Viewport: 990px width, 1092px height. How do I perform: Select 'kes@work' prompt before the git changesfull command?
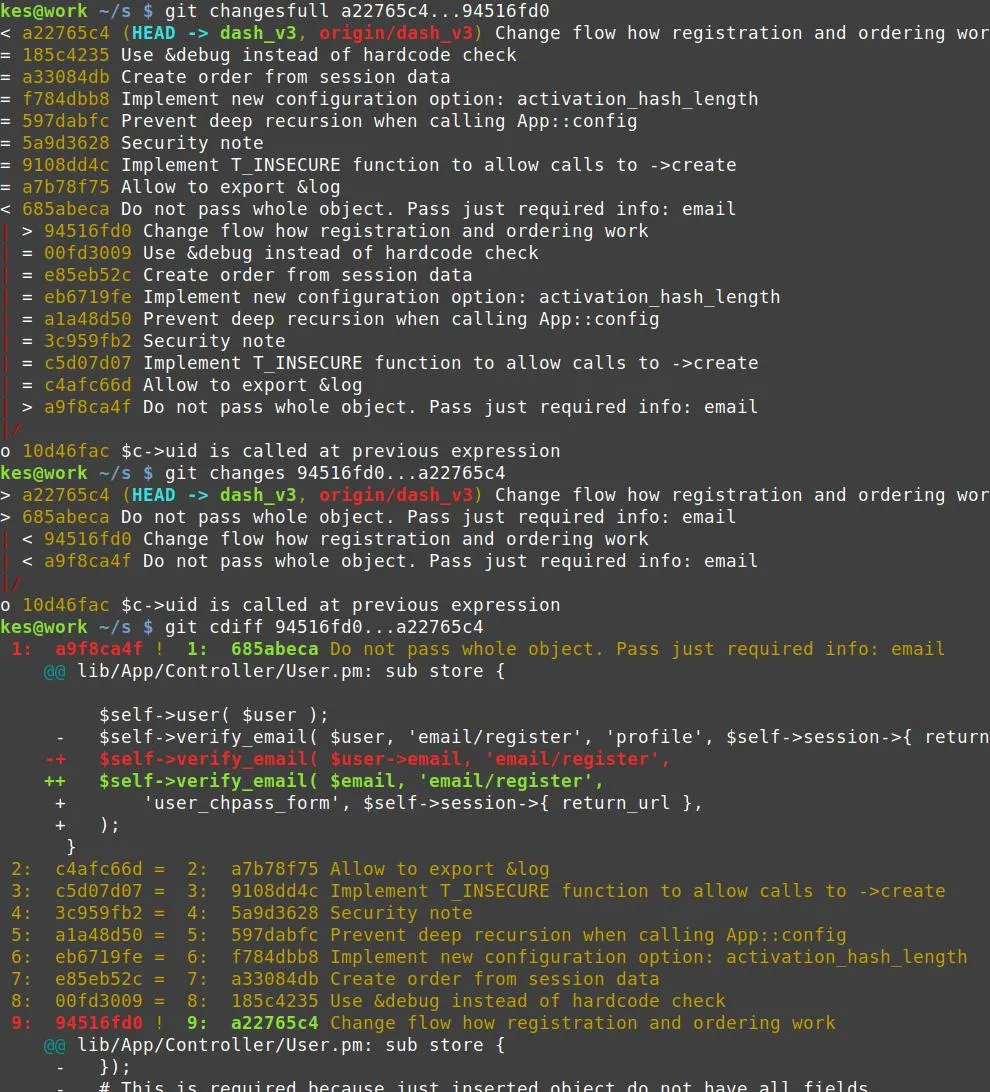pyautogui.click(x=44, y=11)
